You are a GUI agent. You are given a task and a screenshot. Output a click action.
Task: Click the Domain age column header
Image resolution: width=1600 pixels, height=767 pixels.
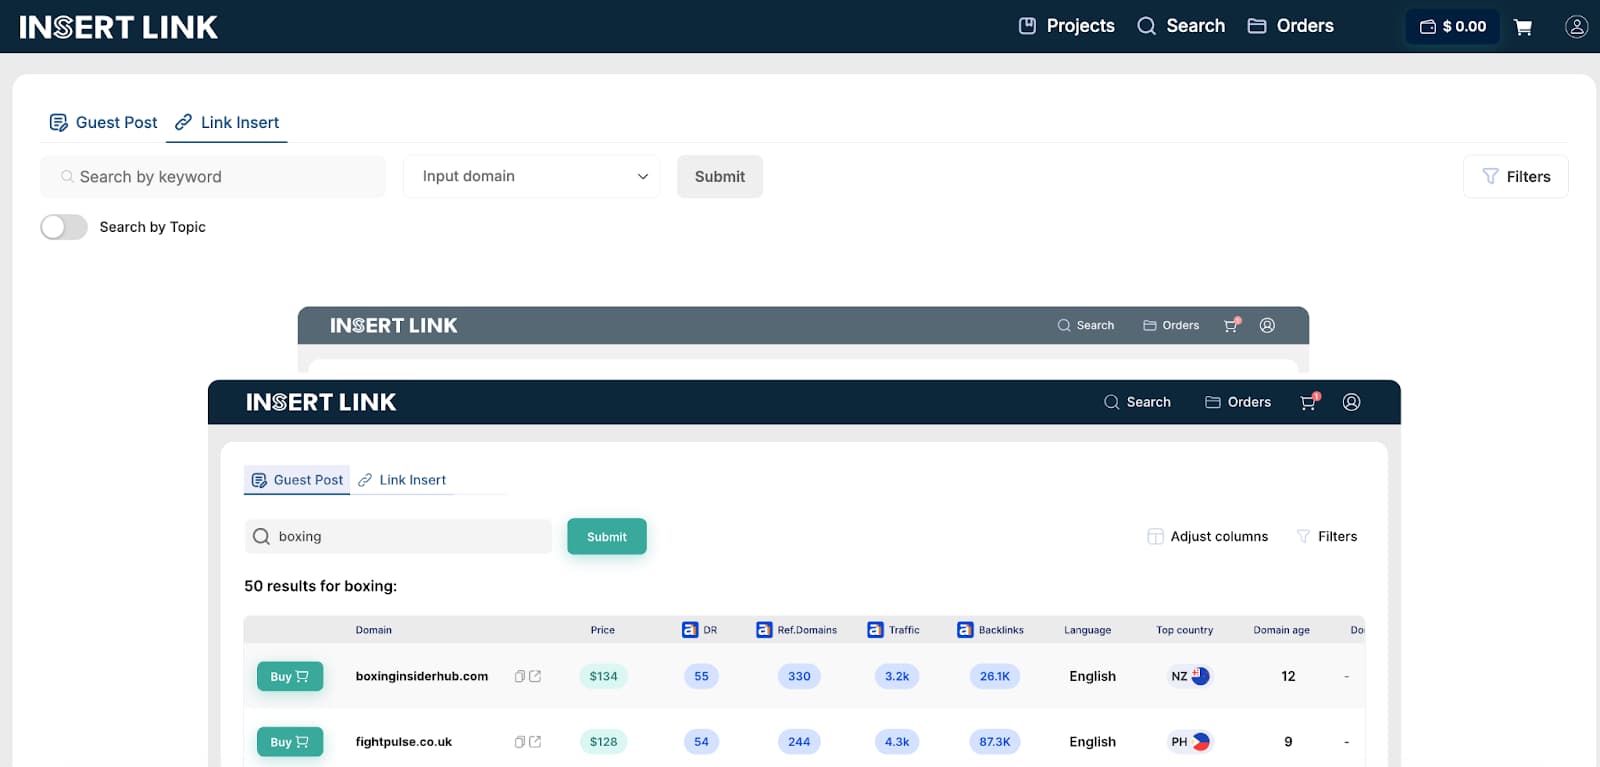click(x=1281, y=630)
